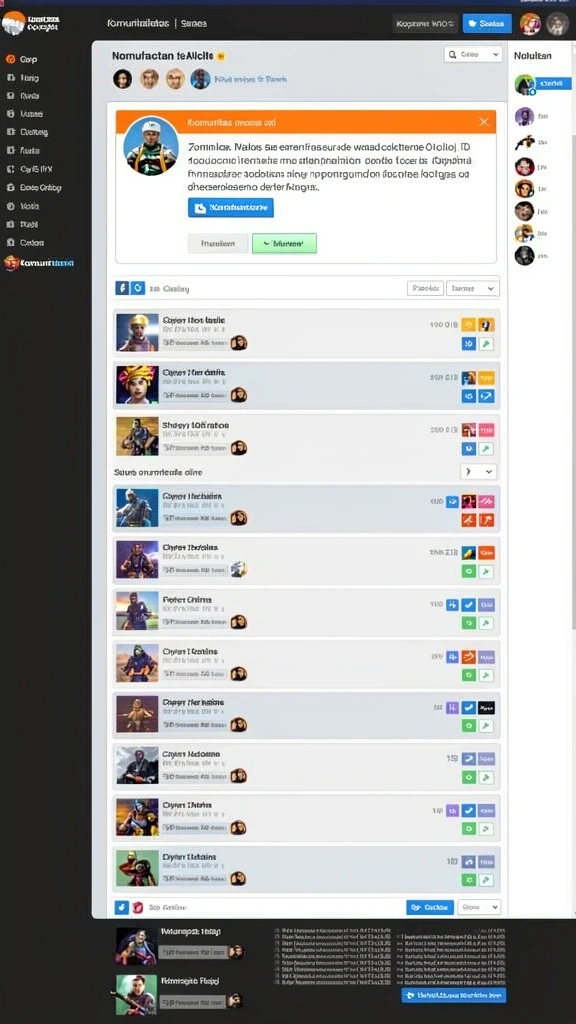Click the pink tag in the third list row
Viewport: 576px width, 1024px height.
coord(487,430)
